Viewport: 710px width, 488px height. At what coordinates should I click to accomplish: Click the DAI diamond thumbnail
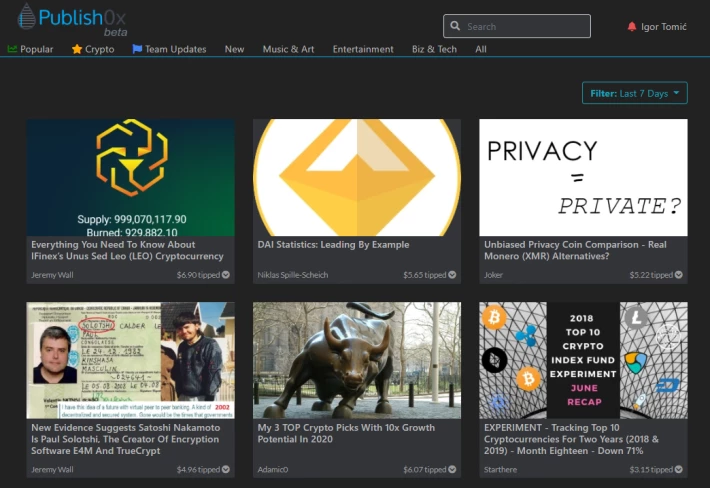[357, 177]
